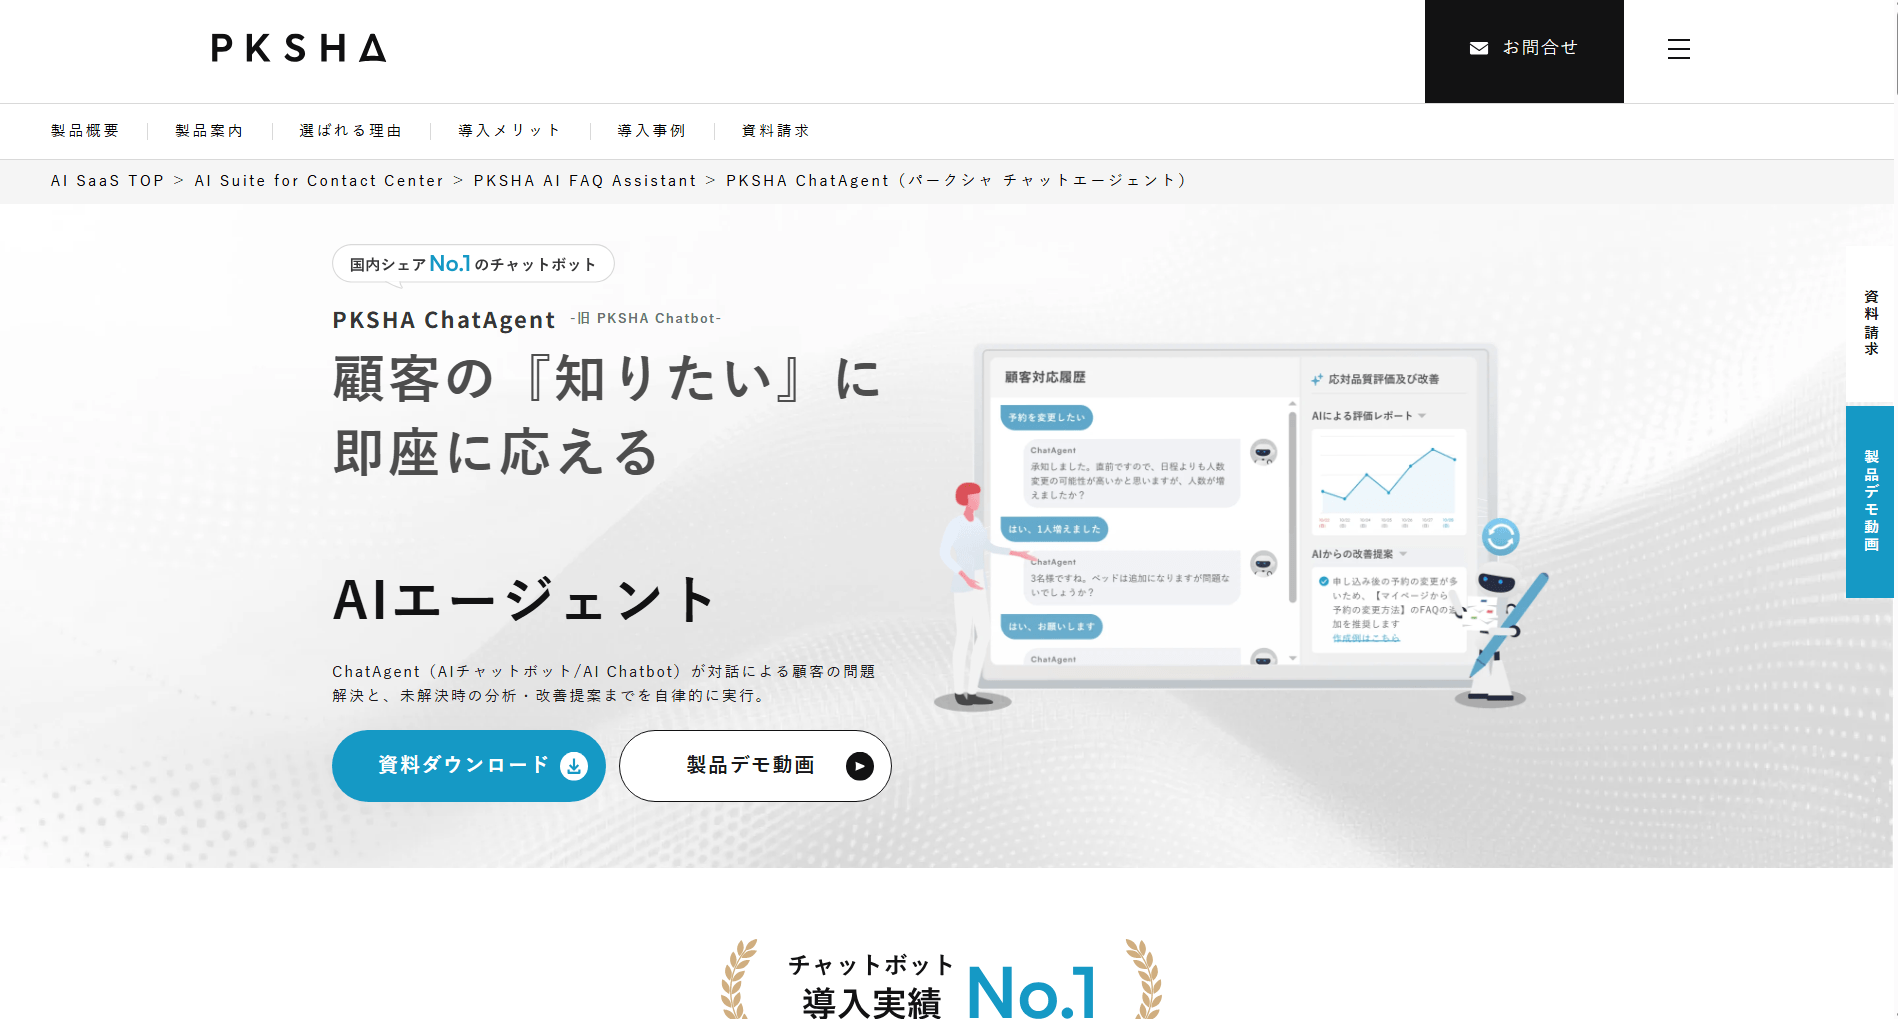1898x1019 pixels.
Task: Open the hamburger menu icon
Action: 1679,49
